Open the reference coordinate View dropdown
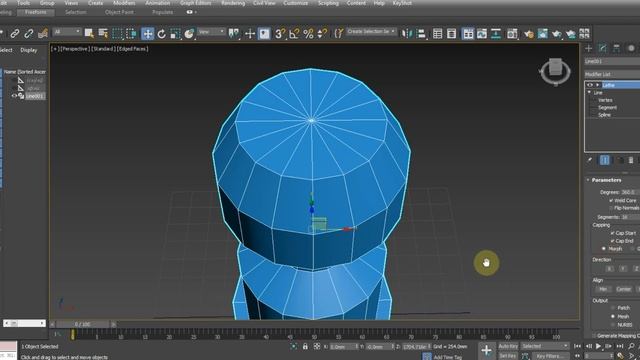The image size is (640, 360). 211,32
